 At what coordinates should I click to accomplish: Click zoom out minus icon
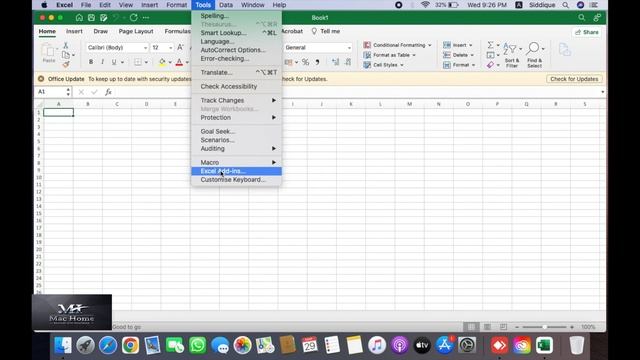pos(517,327)
